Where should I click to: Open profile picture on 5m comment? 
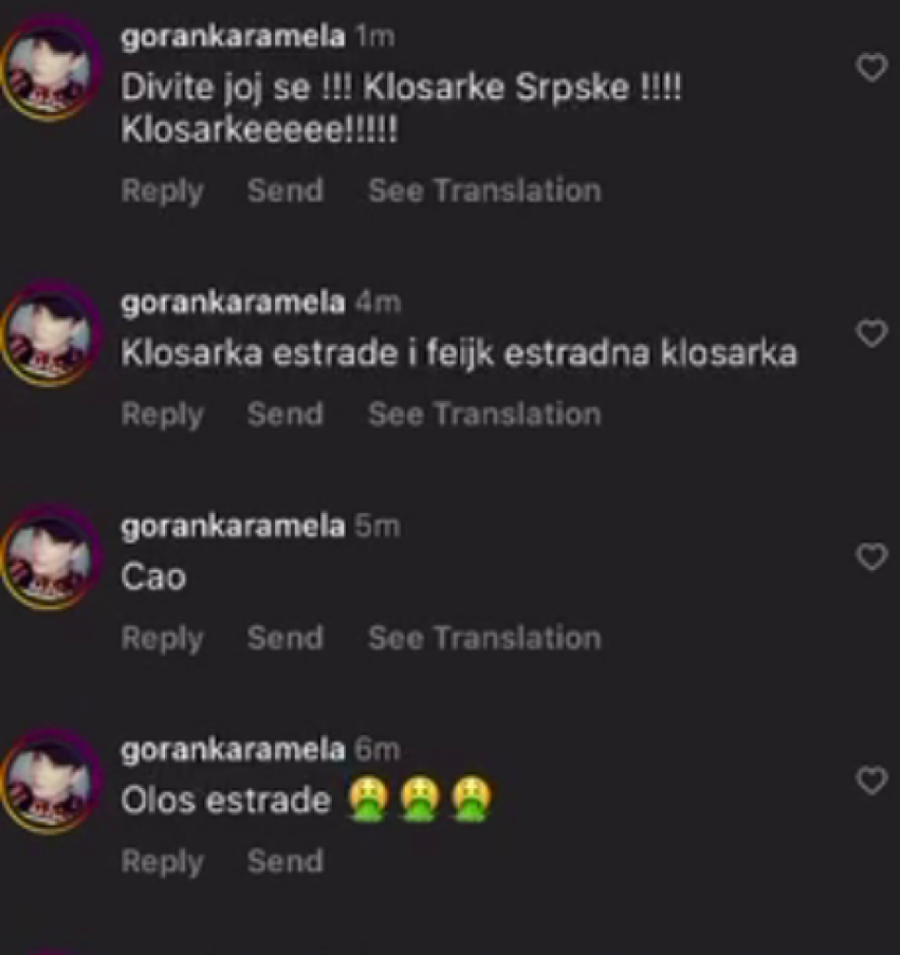(x=51, y=557)
